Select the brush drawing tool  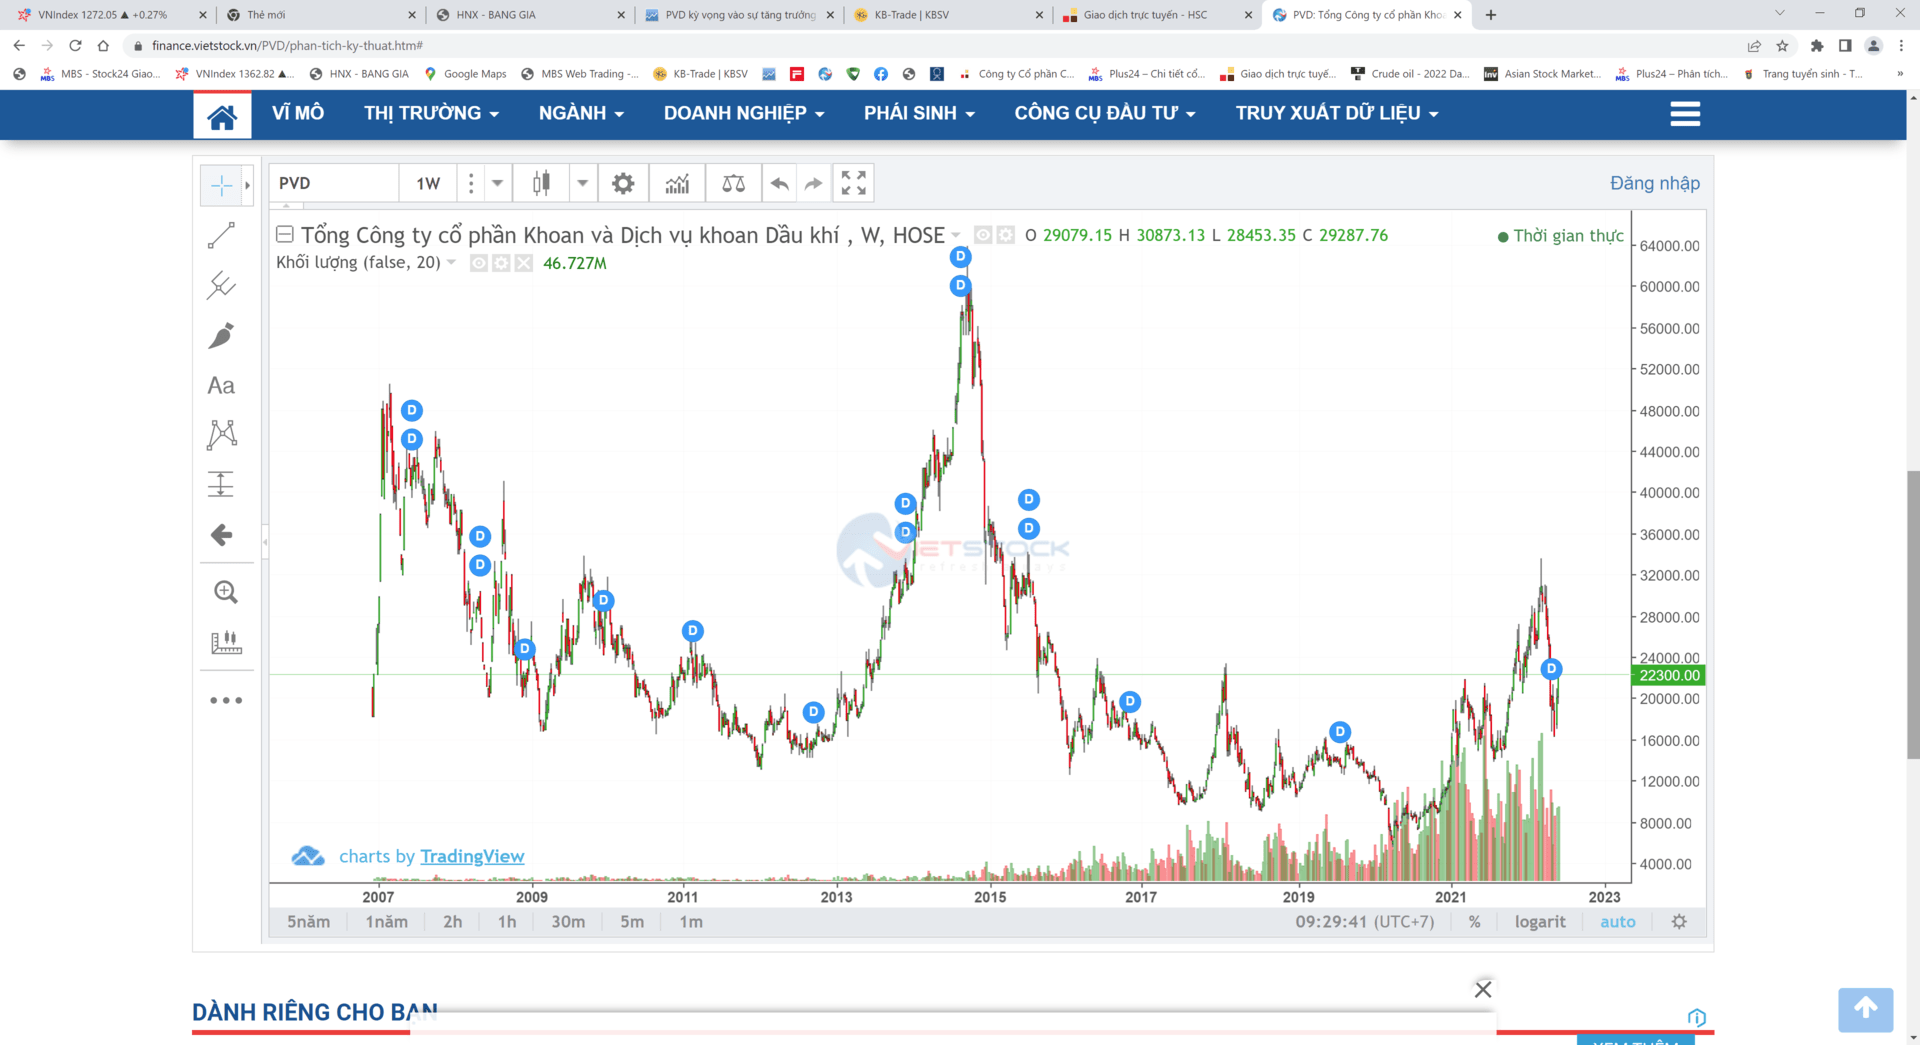pyautogui.click(x=221, y=336)
